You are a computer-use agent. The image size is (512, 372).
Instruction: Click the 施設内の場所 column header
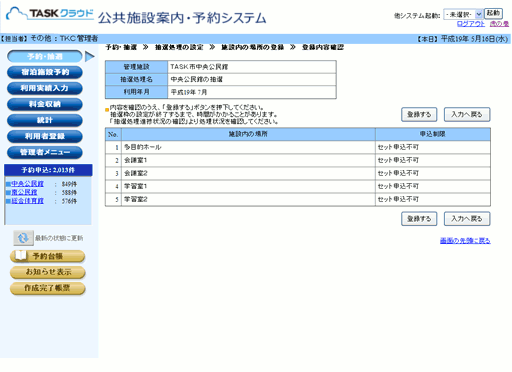point(248,134)
